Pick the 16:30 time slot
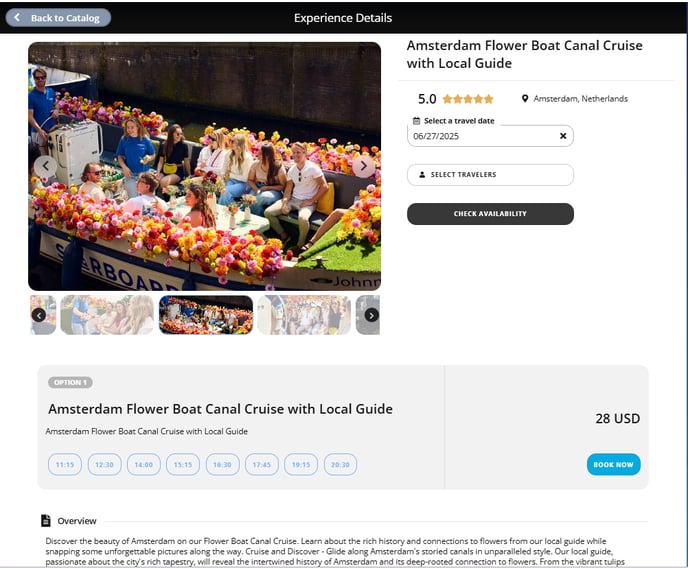 (222, 464)
